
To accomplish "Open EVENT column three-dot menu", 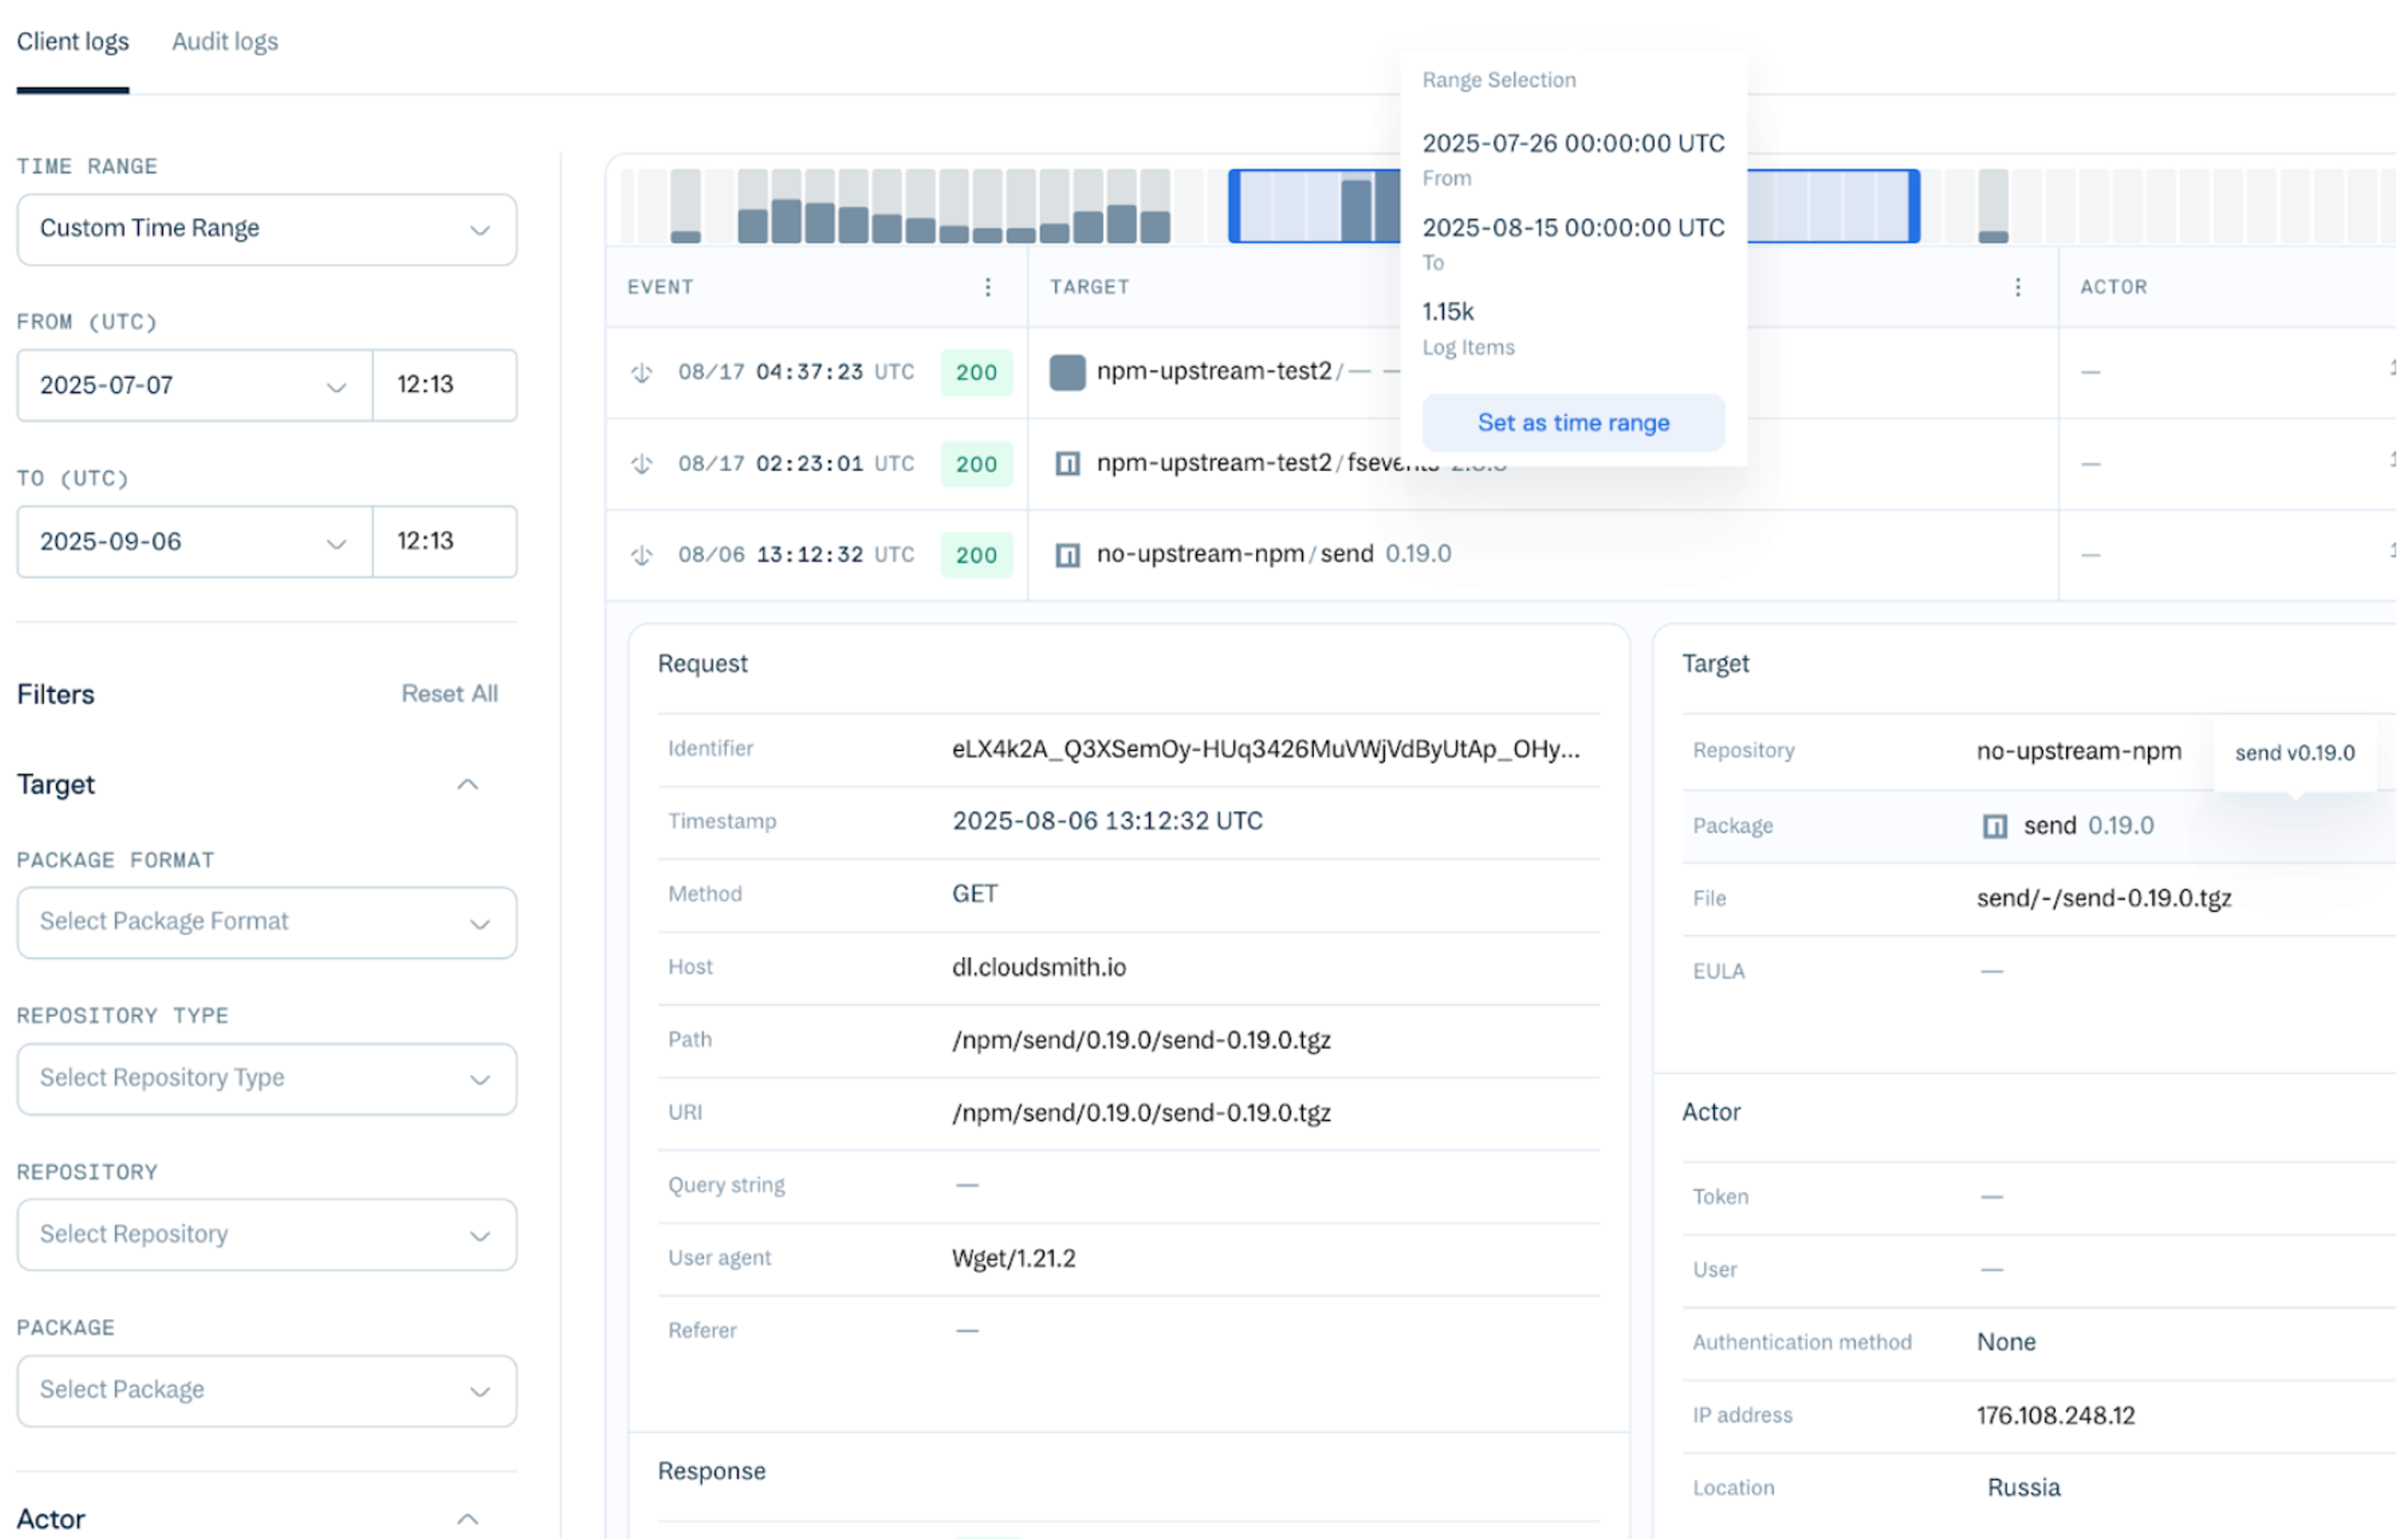I will 988,287.
